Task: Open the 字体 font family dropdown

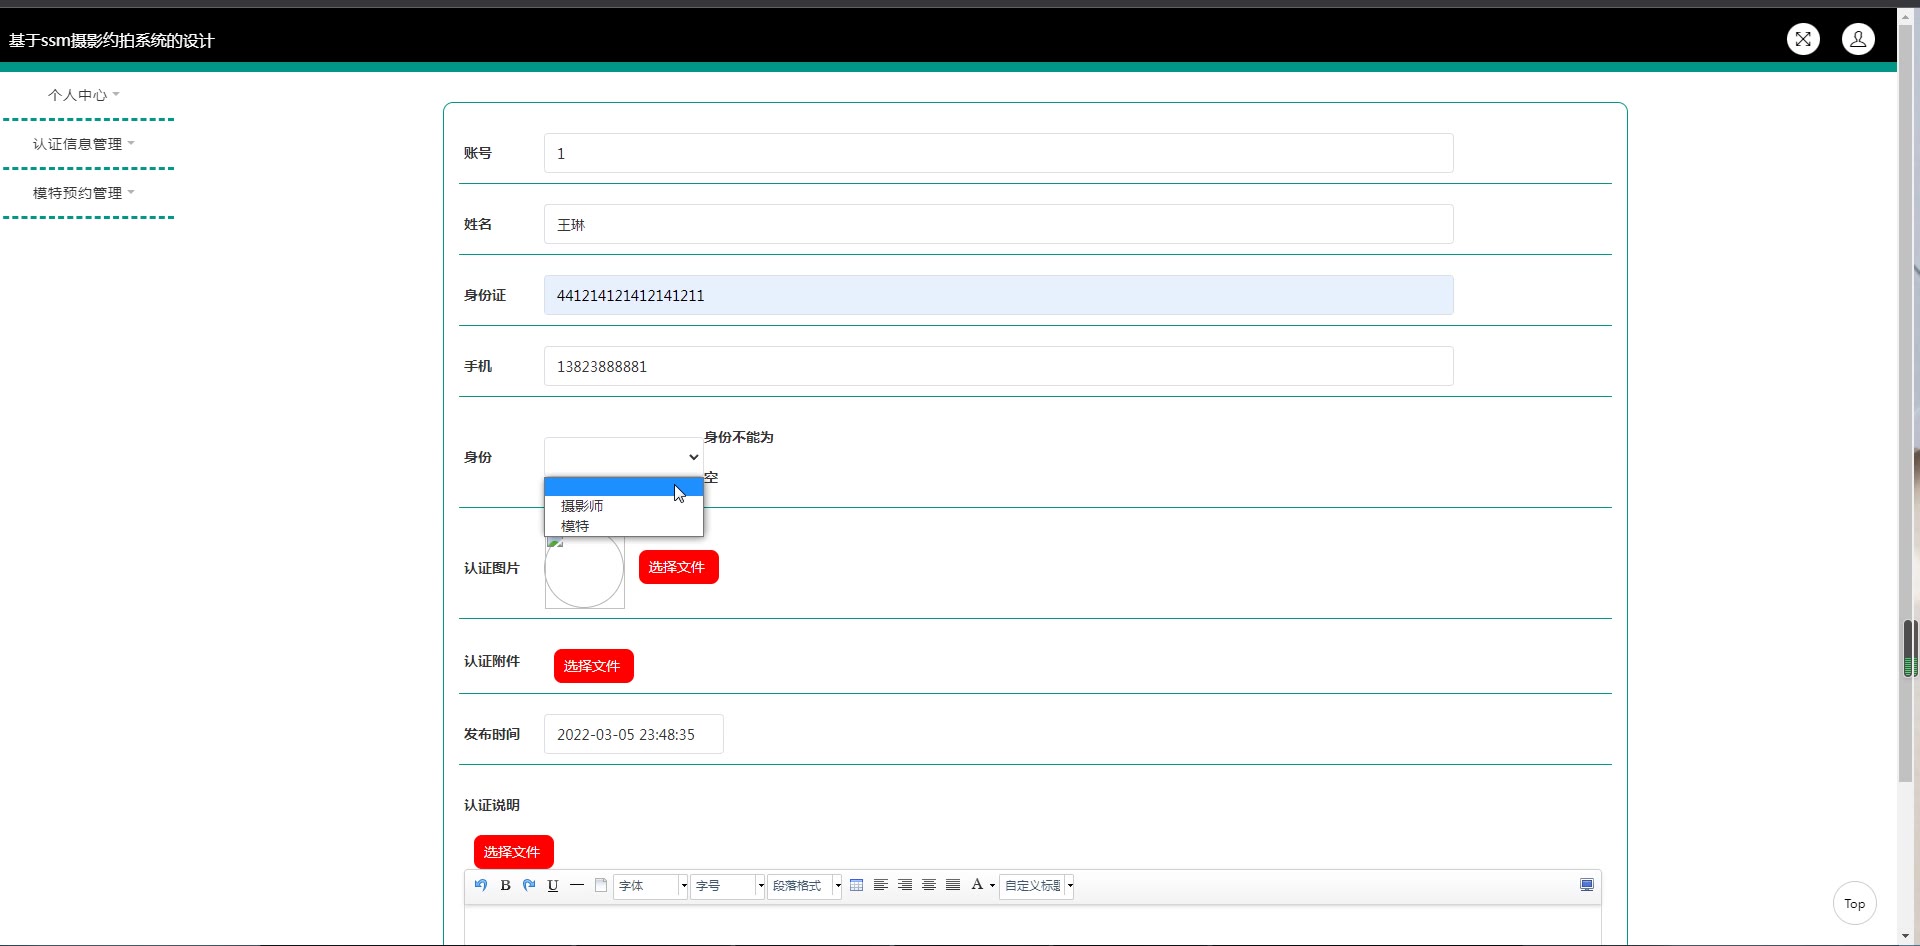Action: pos(651,886)
